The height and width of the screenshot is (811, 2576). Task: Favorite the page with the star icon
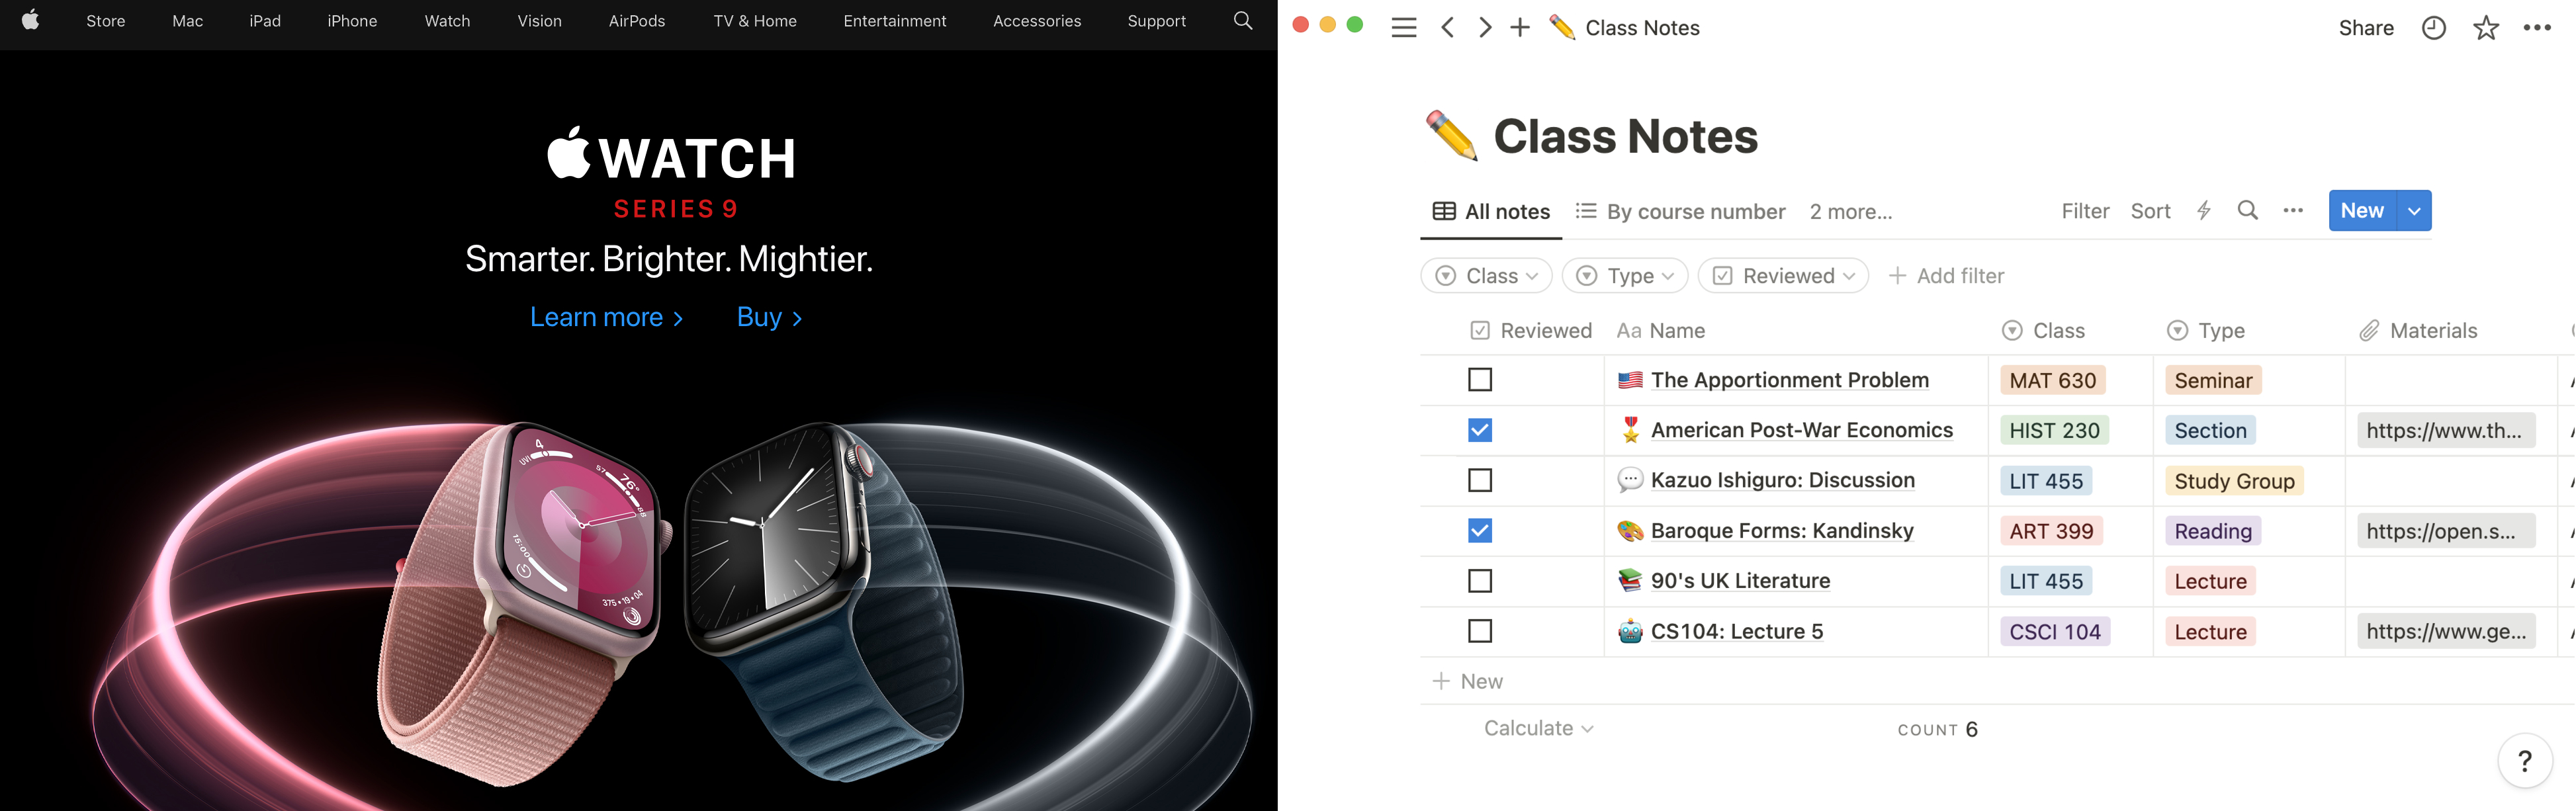coord(2485,28)
